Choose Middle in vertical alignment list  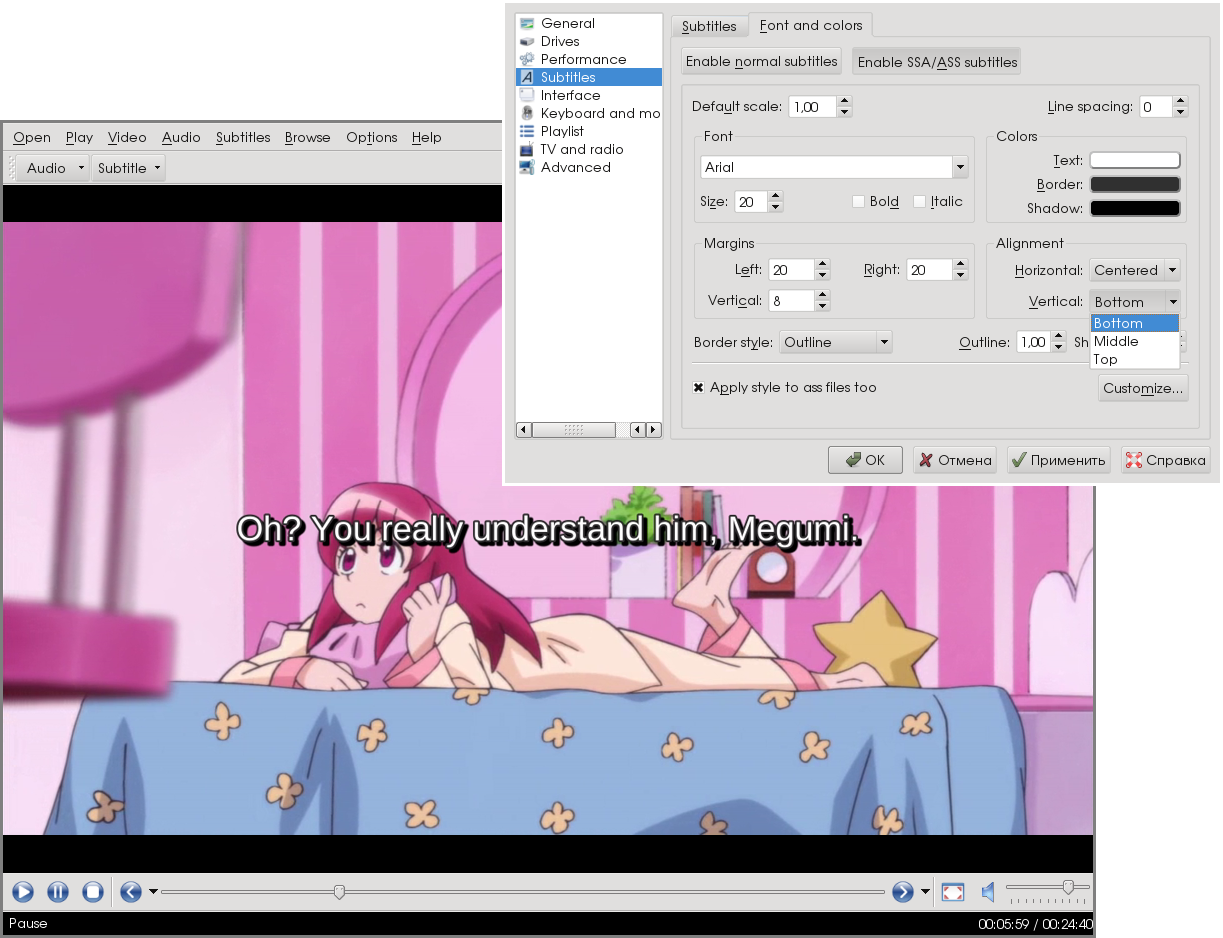click(x=1135, y=341)
